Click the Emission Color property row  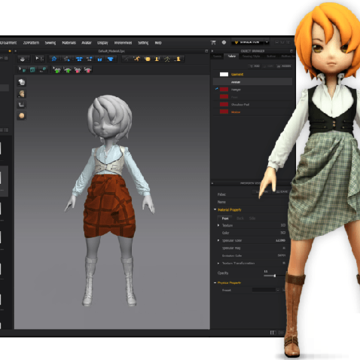[252, 256]
